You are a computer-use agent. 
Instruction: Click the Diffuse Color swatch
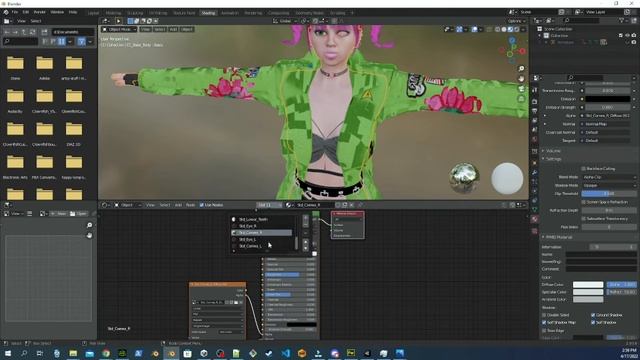588,284
